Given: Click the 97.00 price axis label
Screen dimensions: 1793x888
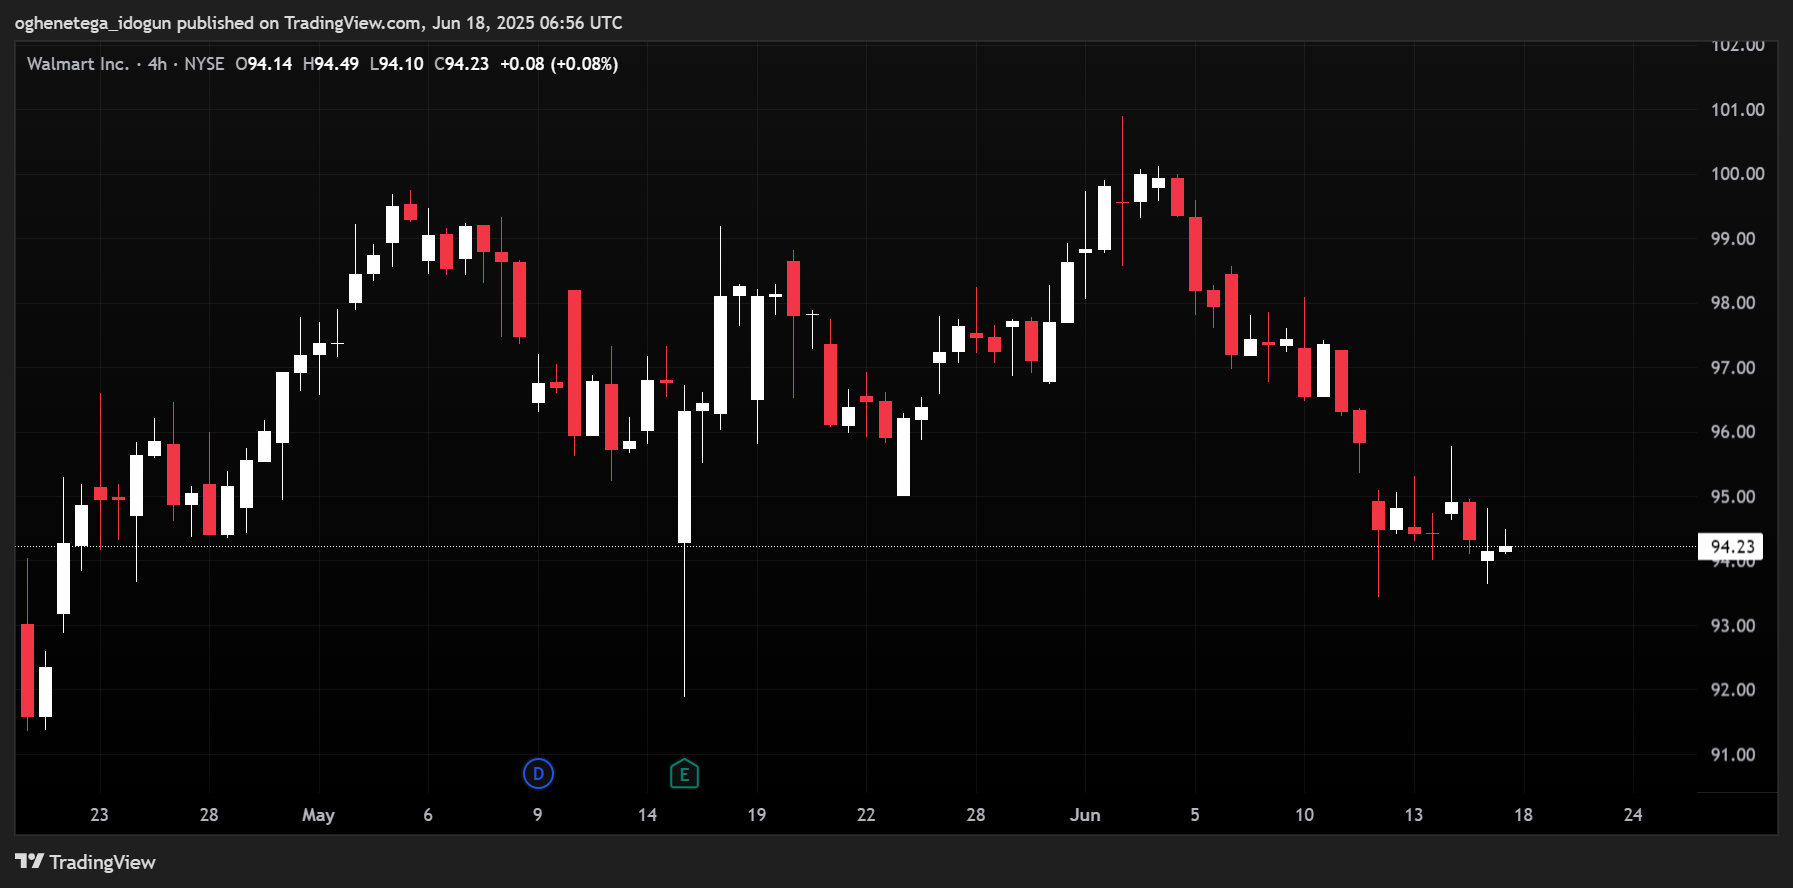Looking at the screenshot, I should [1733, 368].
